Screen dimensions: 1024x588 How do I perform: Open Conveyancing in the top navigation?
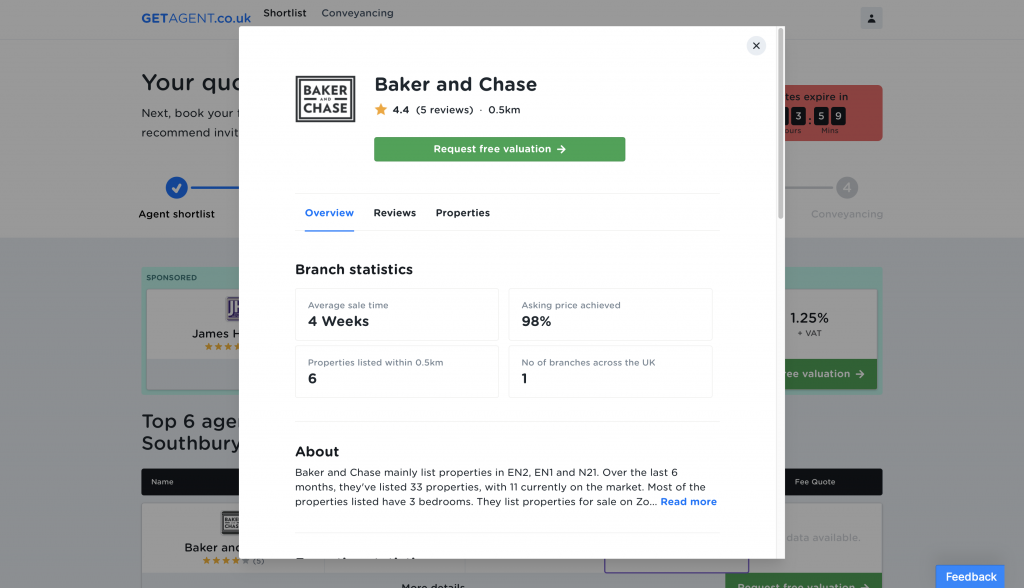point(357,13)
